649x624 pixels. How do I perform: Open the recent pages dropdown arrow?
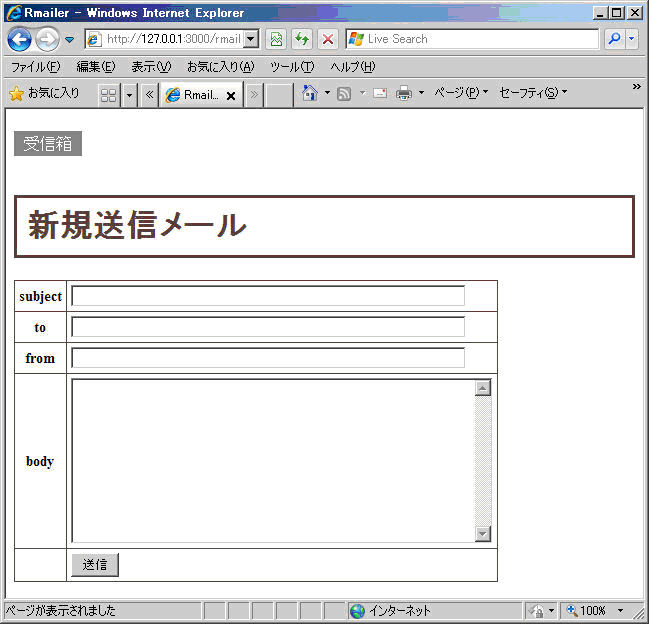(70, 40)
